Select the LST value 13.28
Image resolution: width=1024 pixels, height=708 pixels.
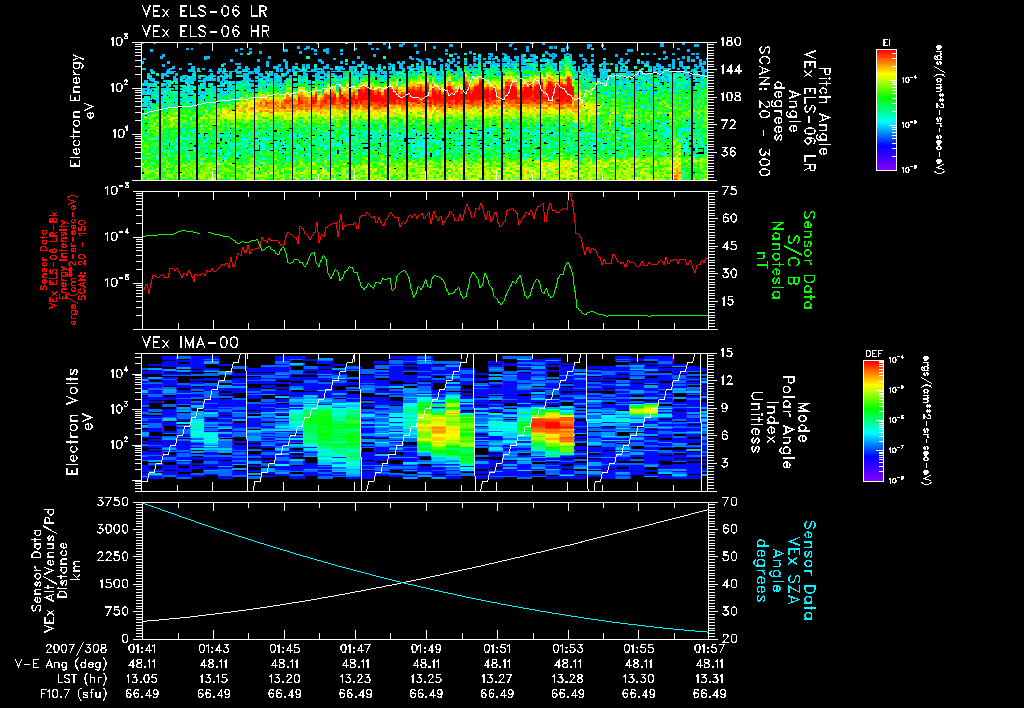[568, 679]
